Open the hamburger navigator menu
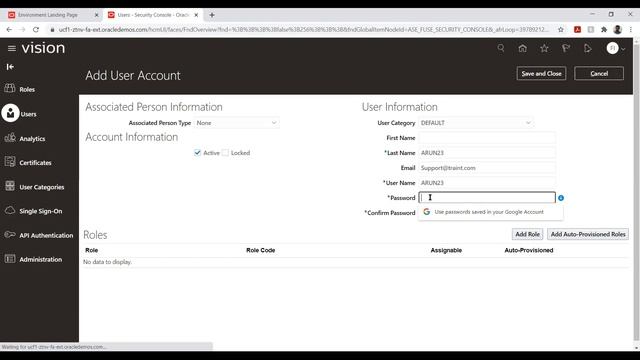Viewport: 640px width, 360px height. point(11,49)
